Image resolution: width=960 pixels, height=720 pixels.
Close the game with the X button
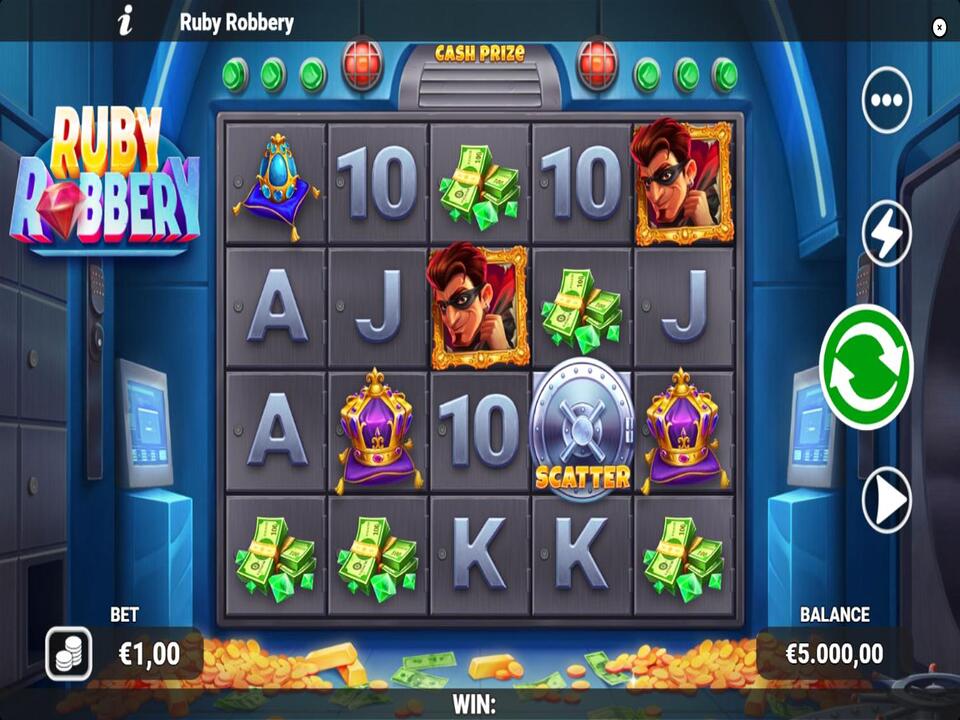[939, 27]
